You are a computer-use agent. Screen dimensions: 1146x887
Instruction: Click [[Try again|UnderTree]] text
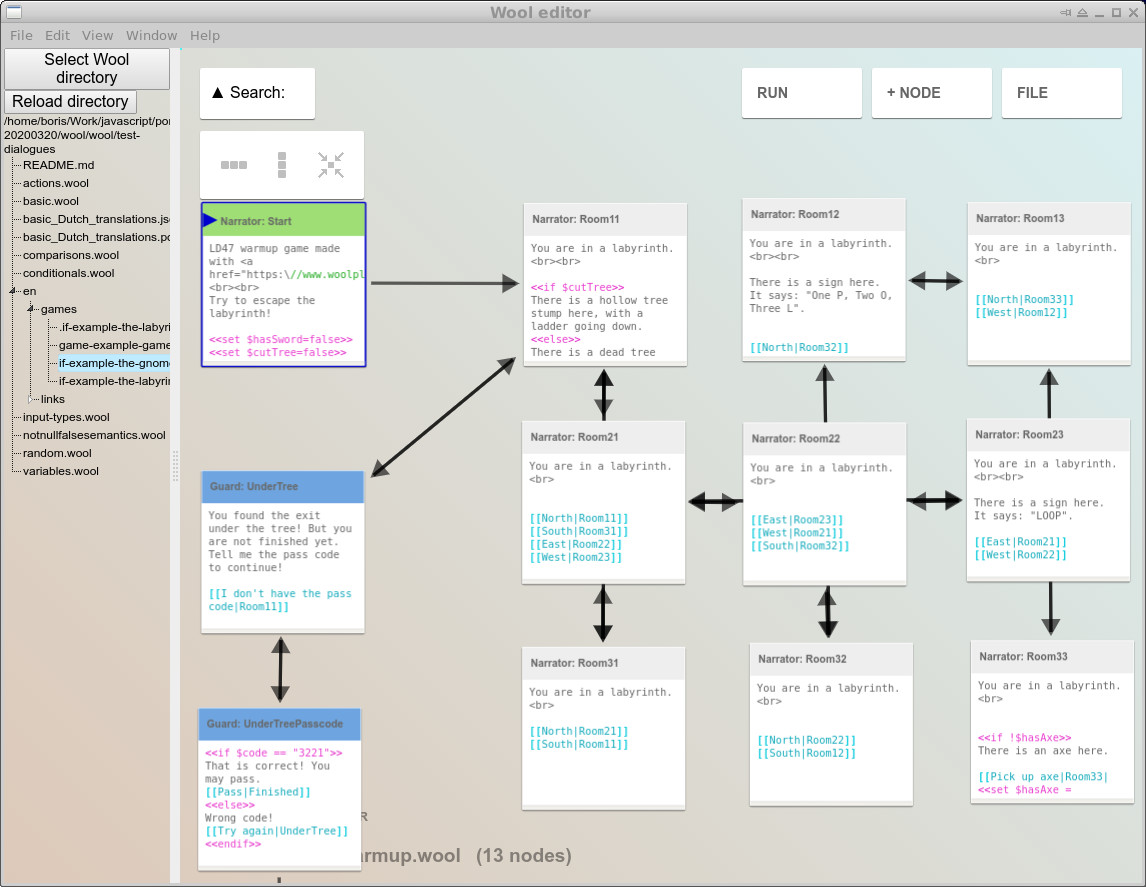(x=276, y=831)
